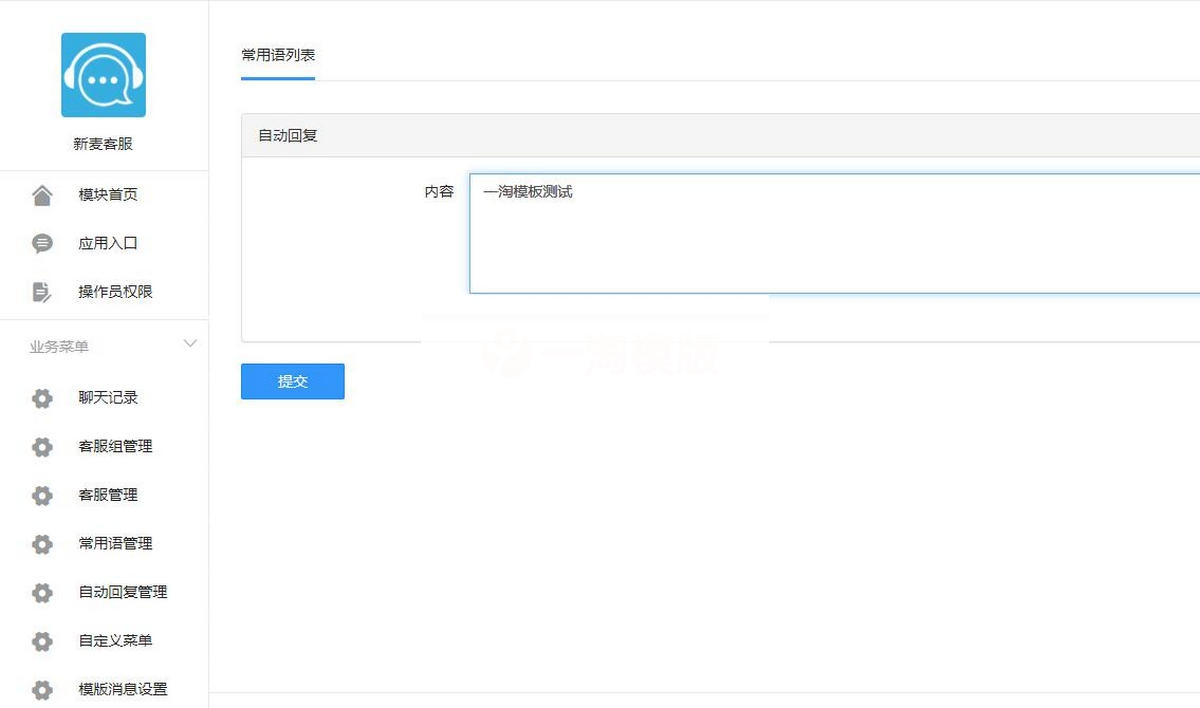Screen dimensions: 1200x708
Task: Click the chat bubble icon beside 应用入口
Action: tap(41, 242)
